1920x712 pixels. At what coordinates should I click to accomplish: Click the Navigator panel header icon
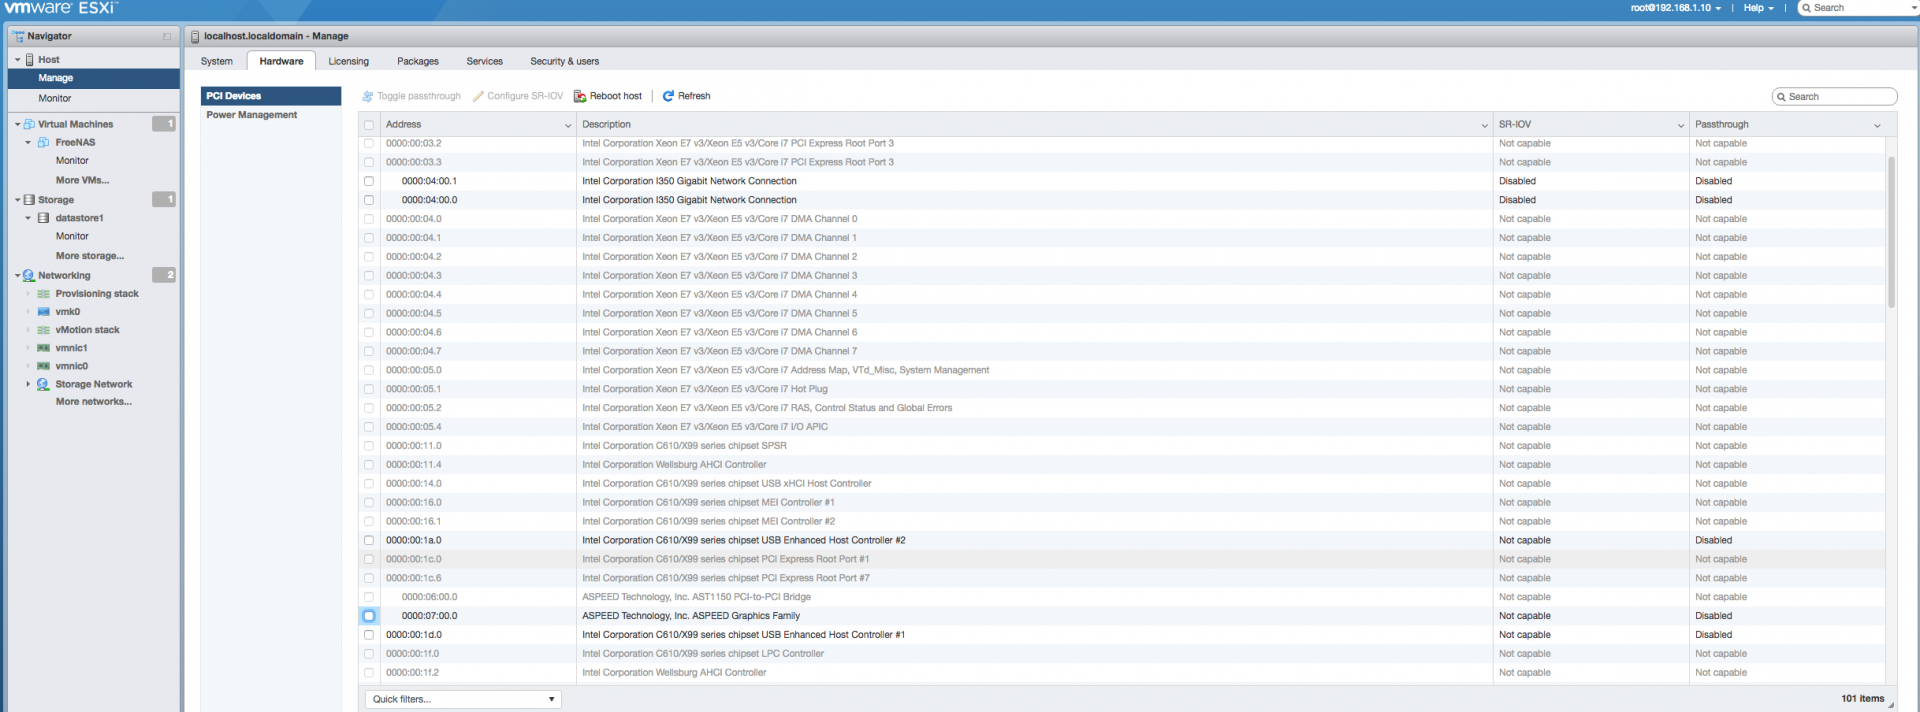[x=18, y=36]
